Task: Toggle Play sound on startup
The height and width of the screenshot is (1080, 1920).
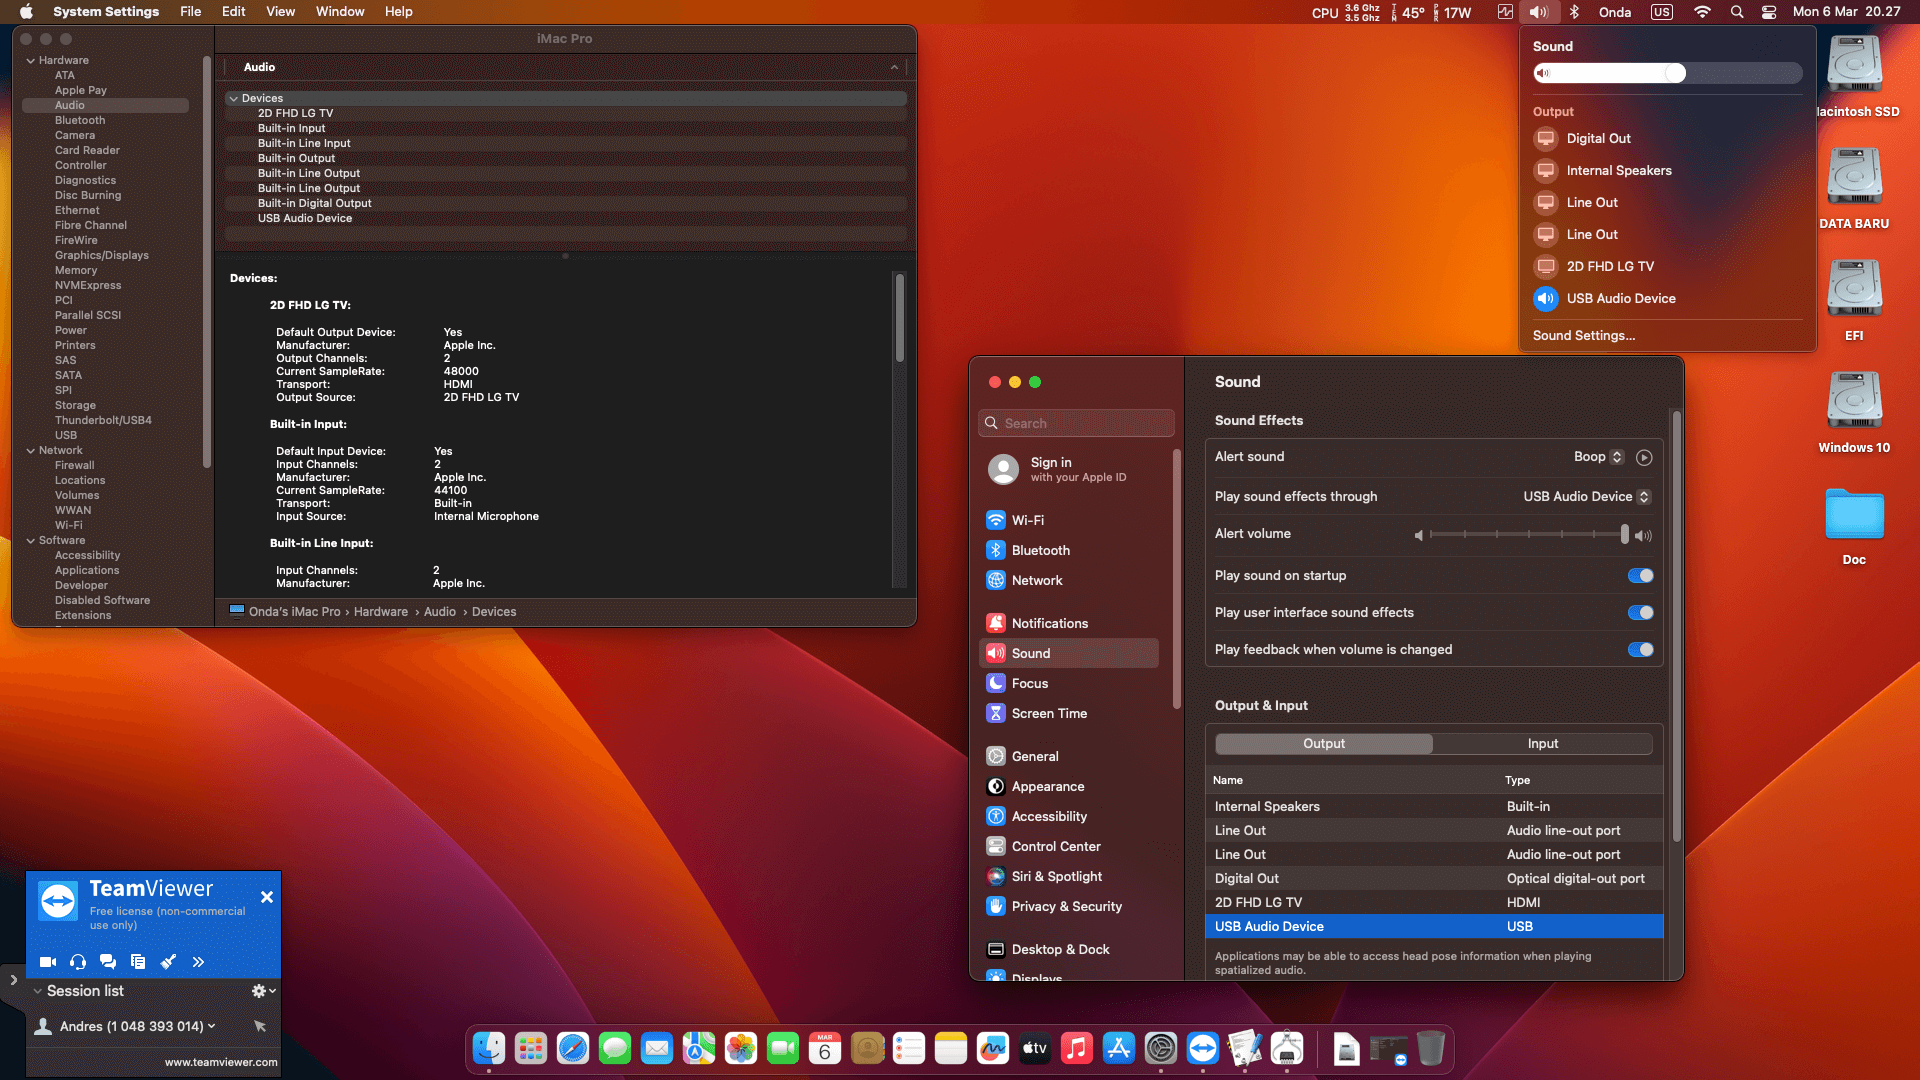Action: click(x=1640, y=575)
